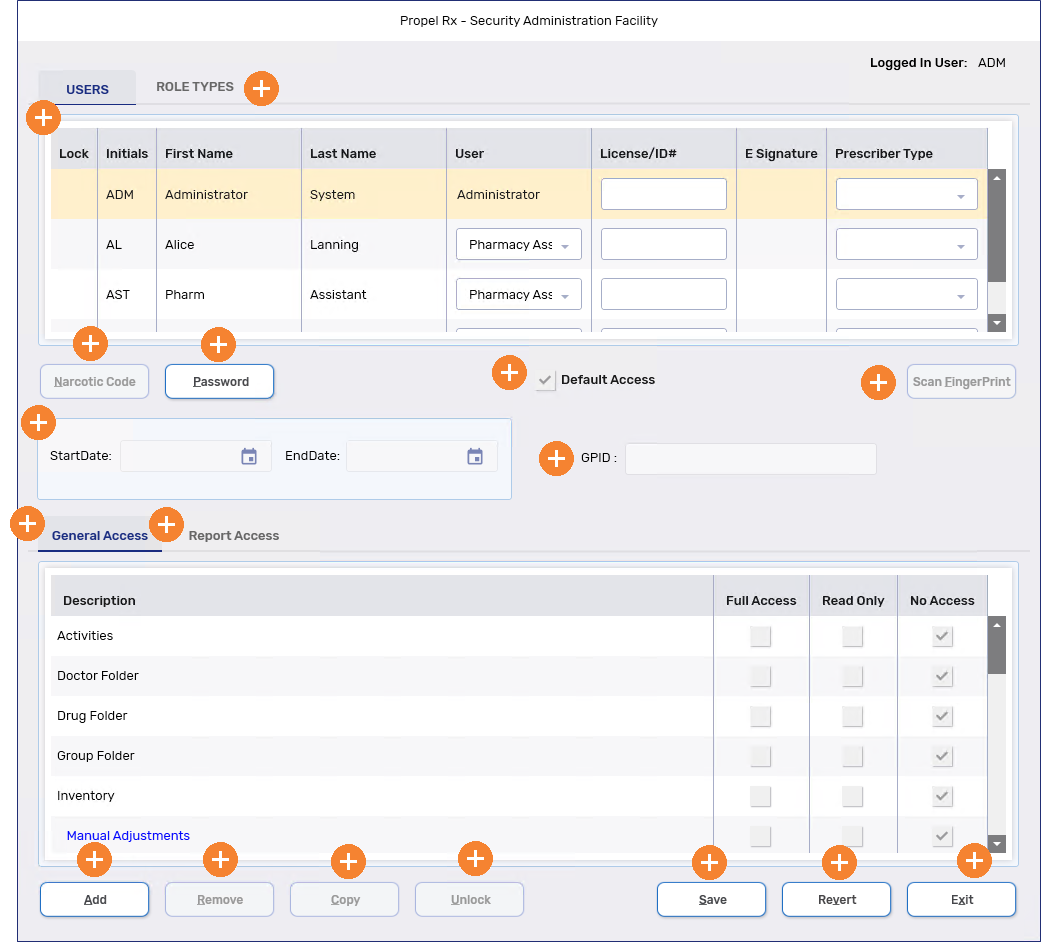1041x942 pixels.
Task: Uncheck No Access for Activities
Action: tap(941, 636)
